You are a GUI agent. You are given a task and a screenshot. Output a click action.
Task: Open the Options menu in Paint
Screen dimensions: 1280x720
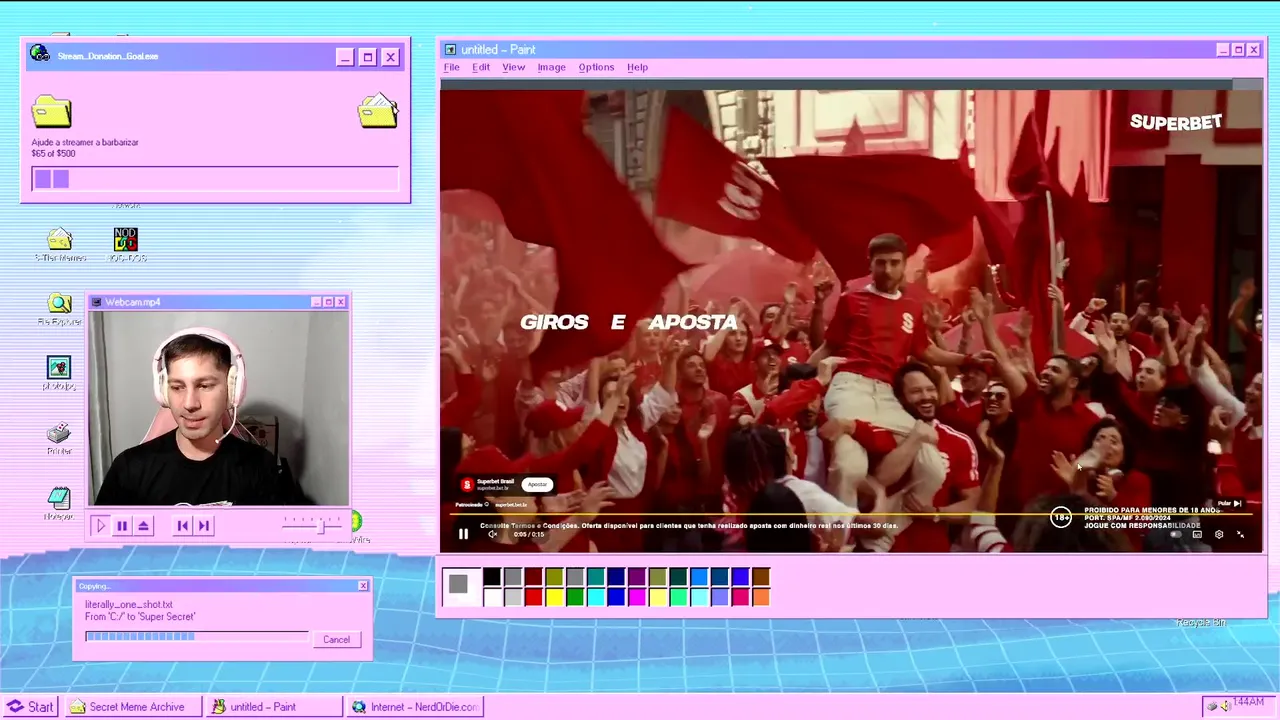(596, 67)
